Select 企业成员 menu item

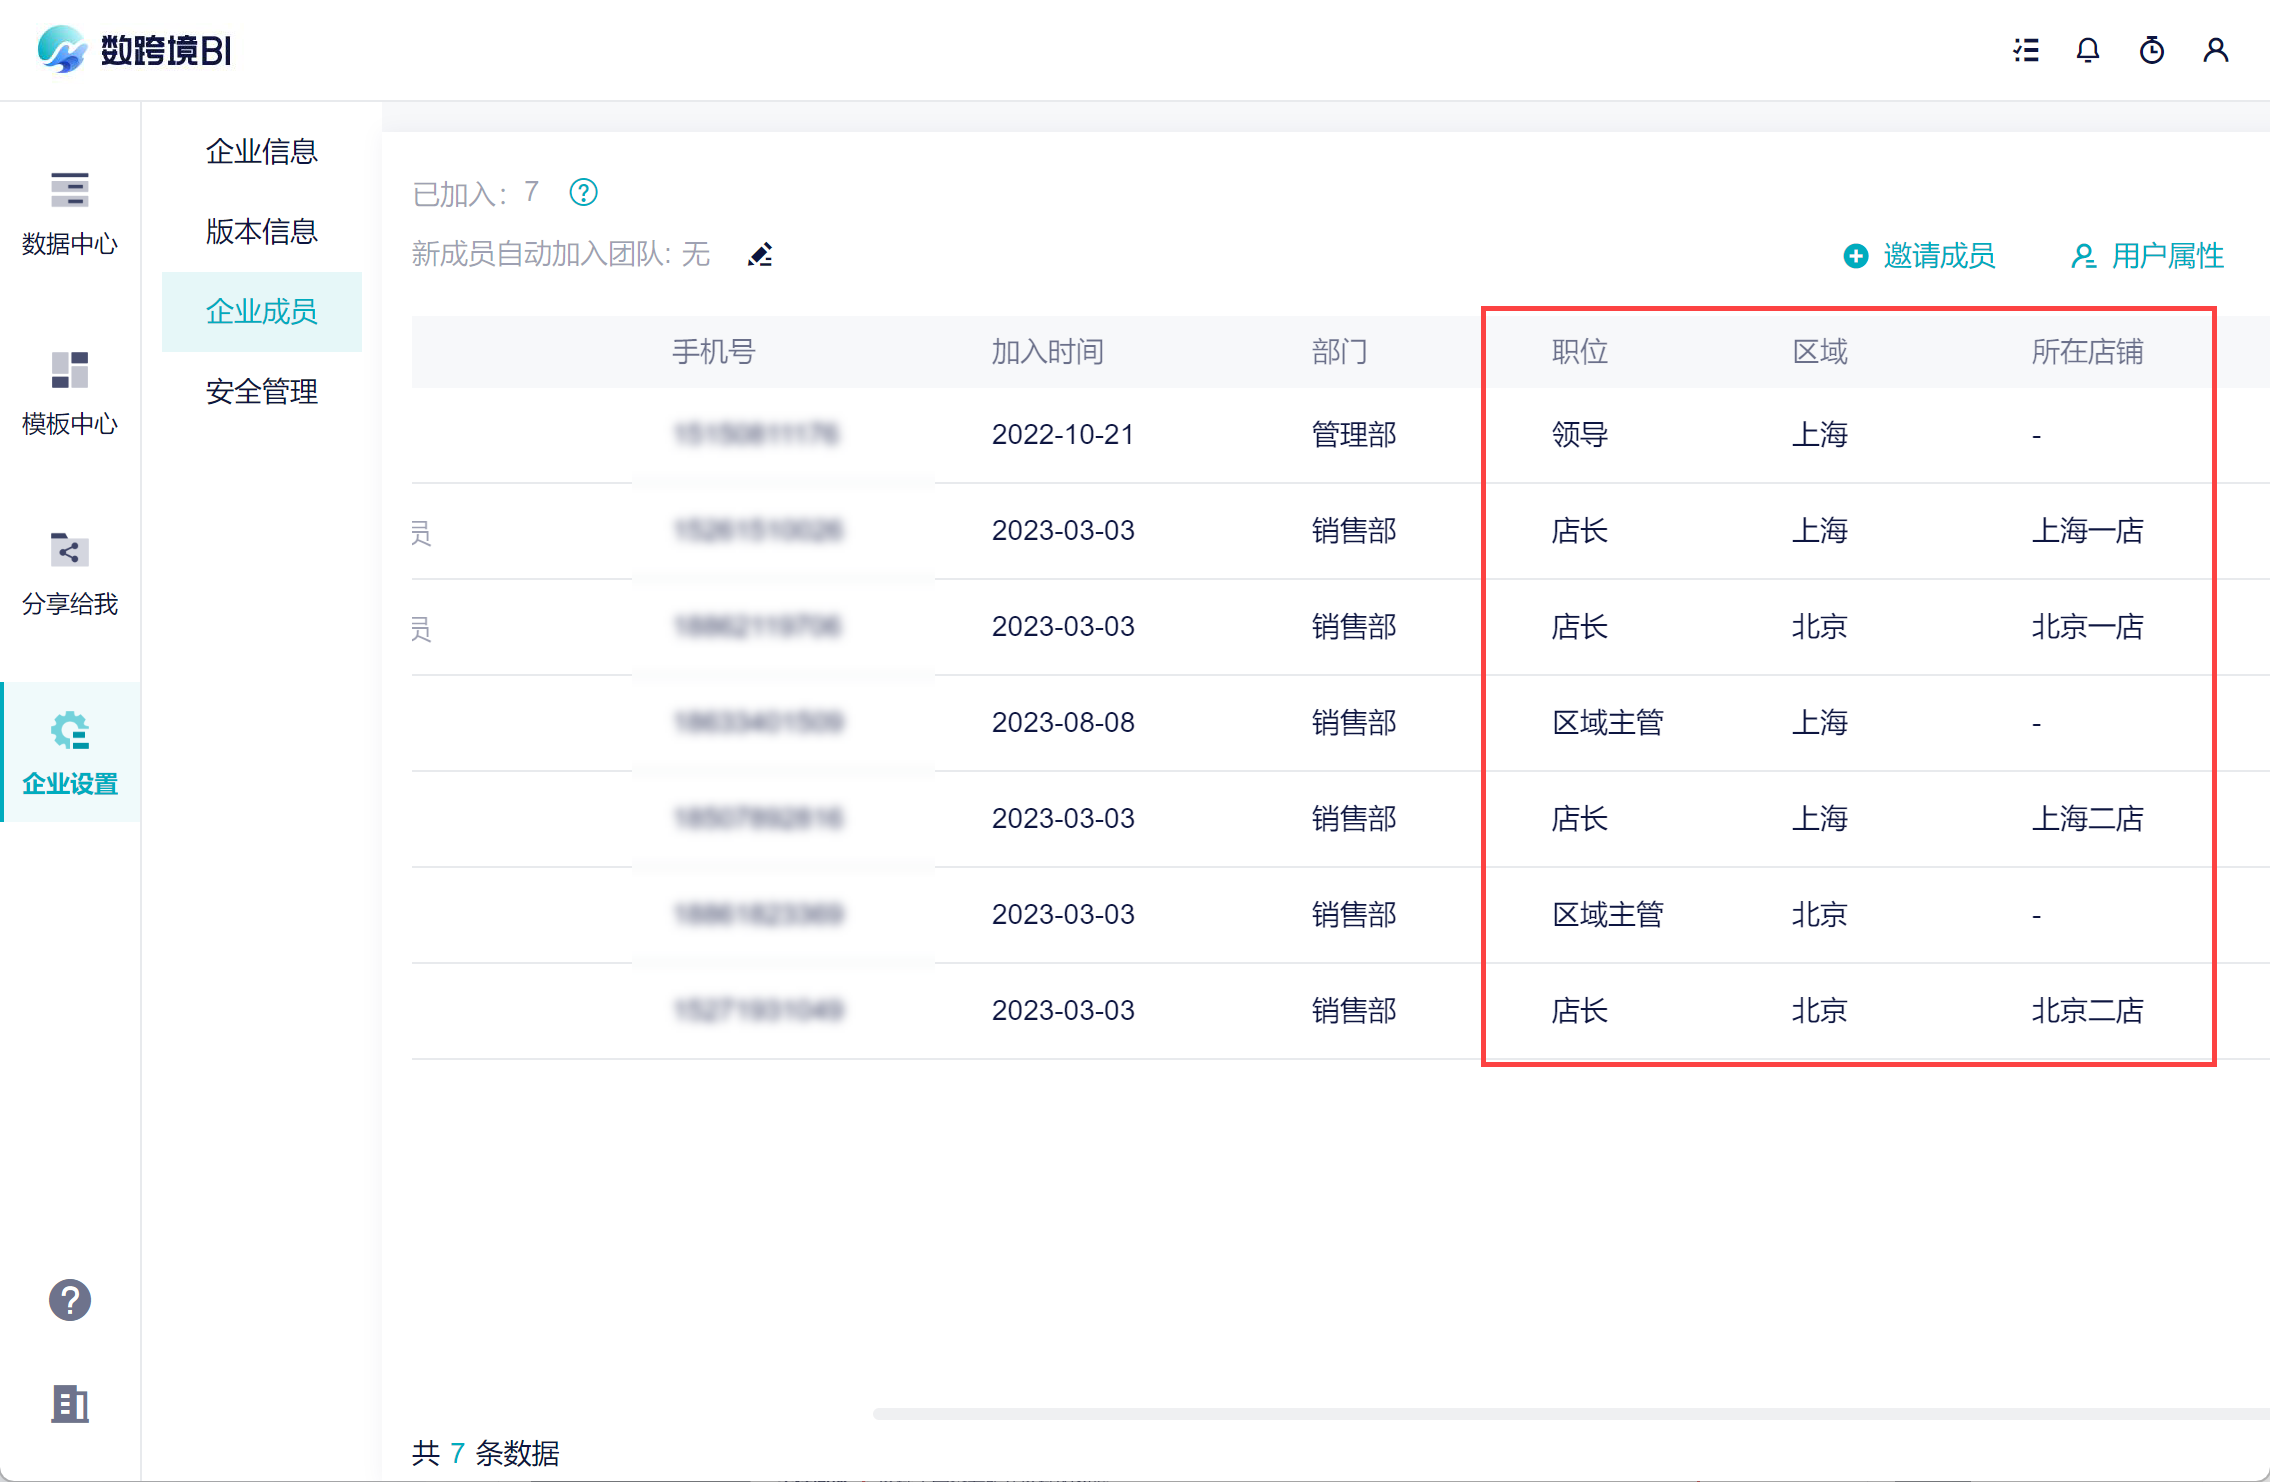pyautogui.click(x=262, y=312)
